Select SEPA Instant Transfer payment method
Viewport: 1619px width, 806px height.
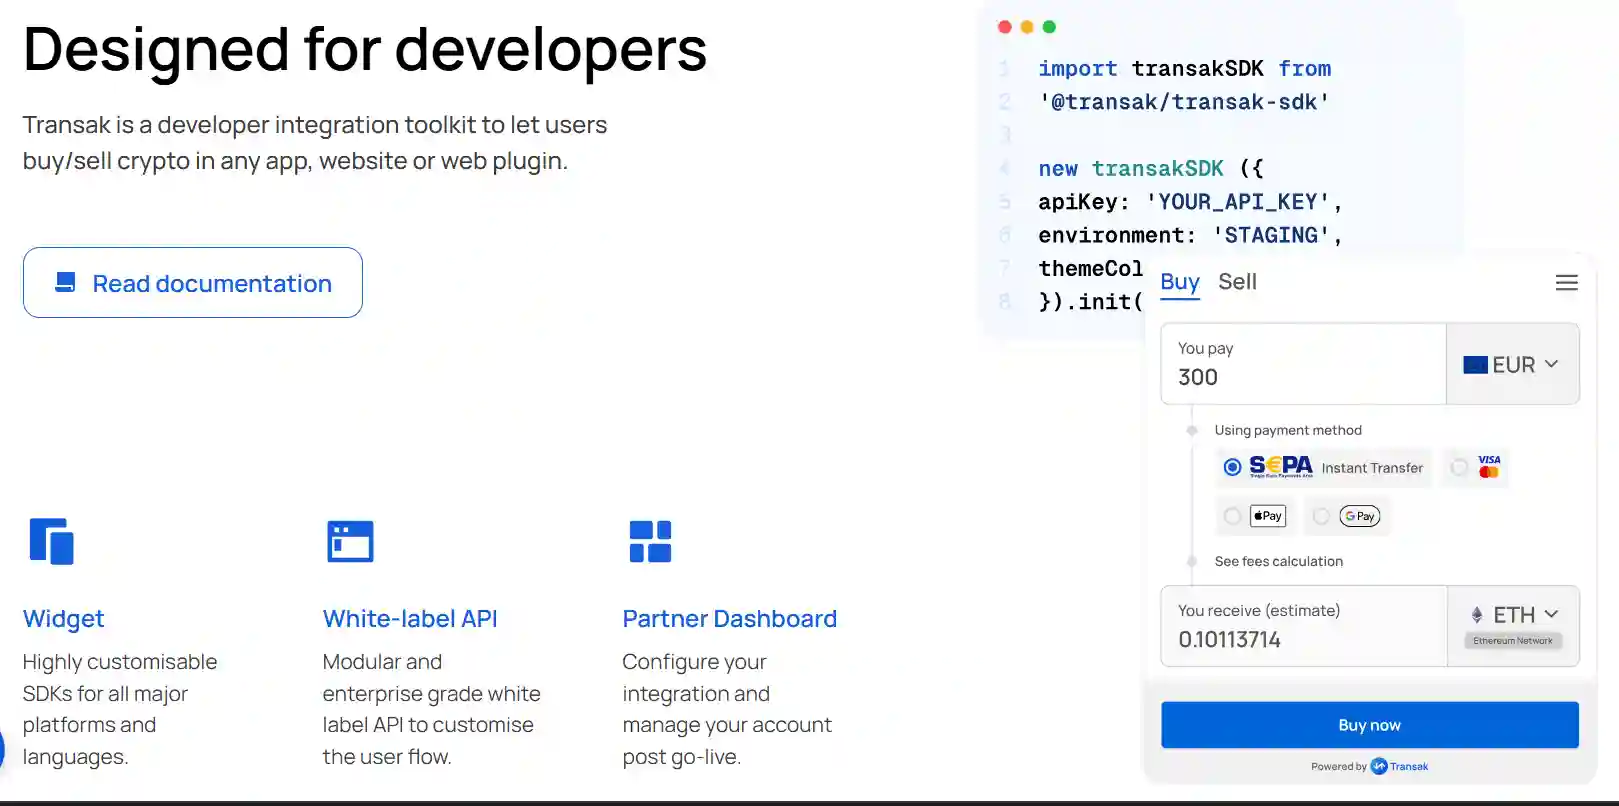pos(1233,467)
